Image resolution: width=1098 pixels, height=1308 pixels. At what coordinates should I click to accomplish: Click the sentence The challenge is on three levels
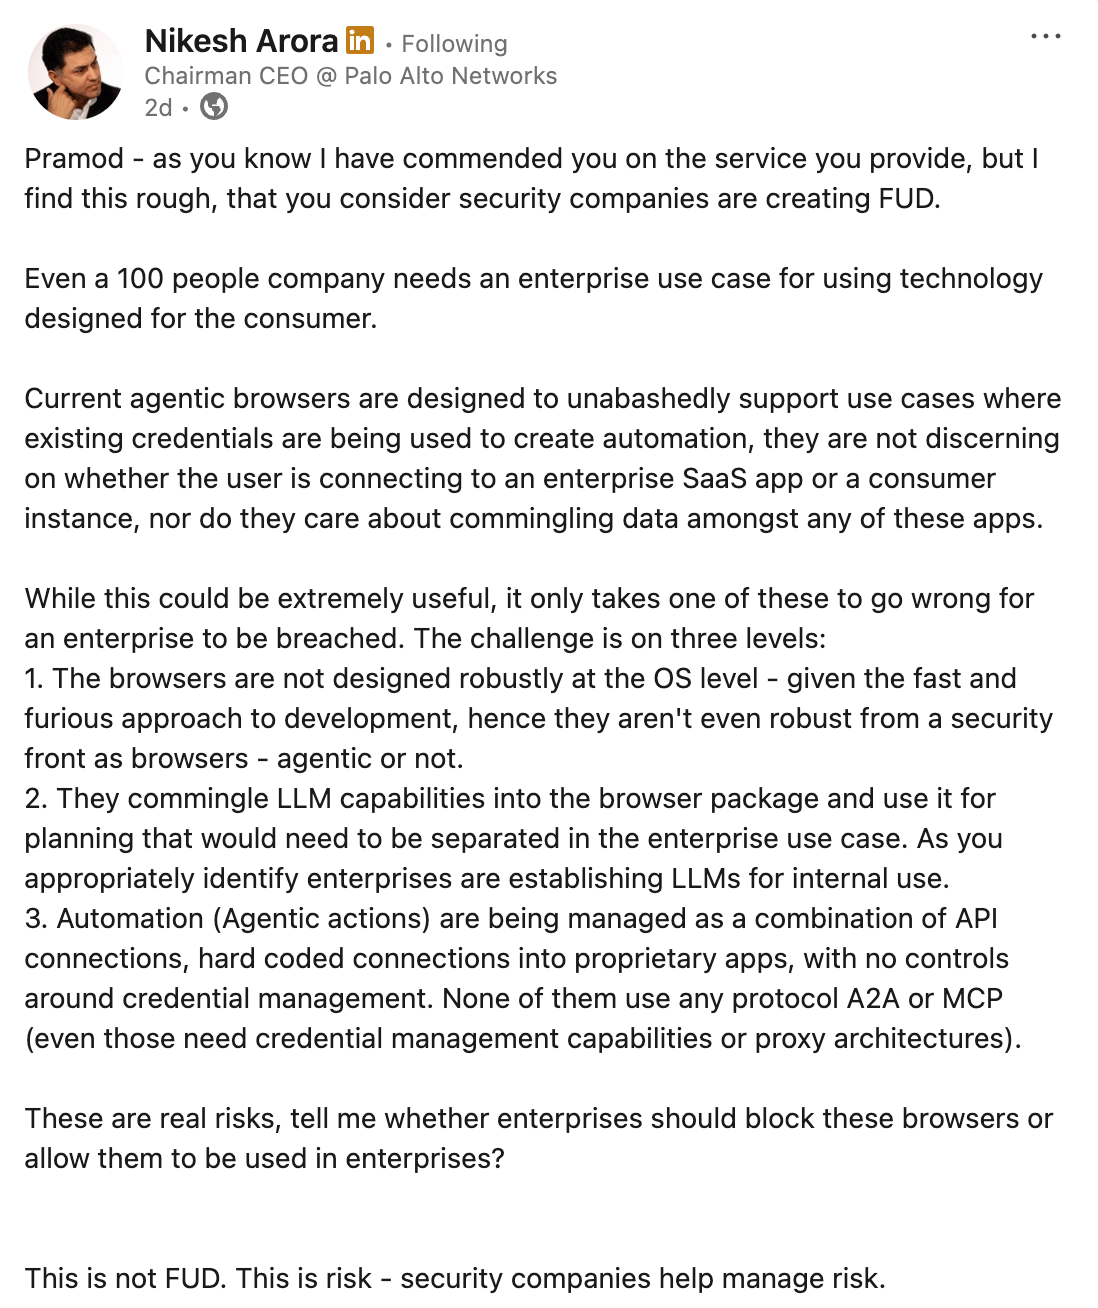click(620, 638)
